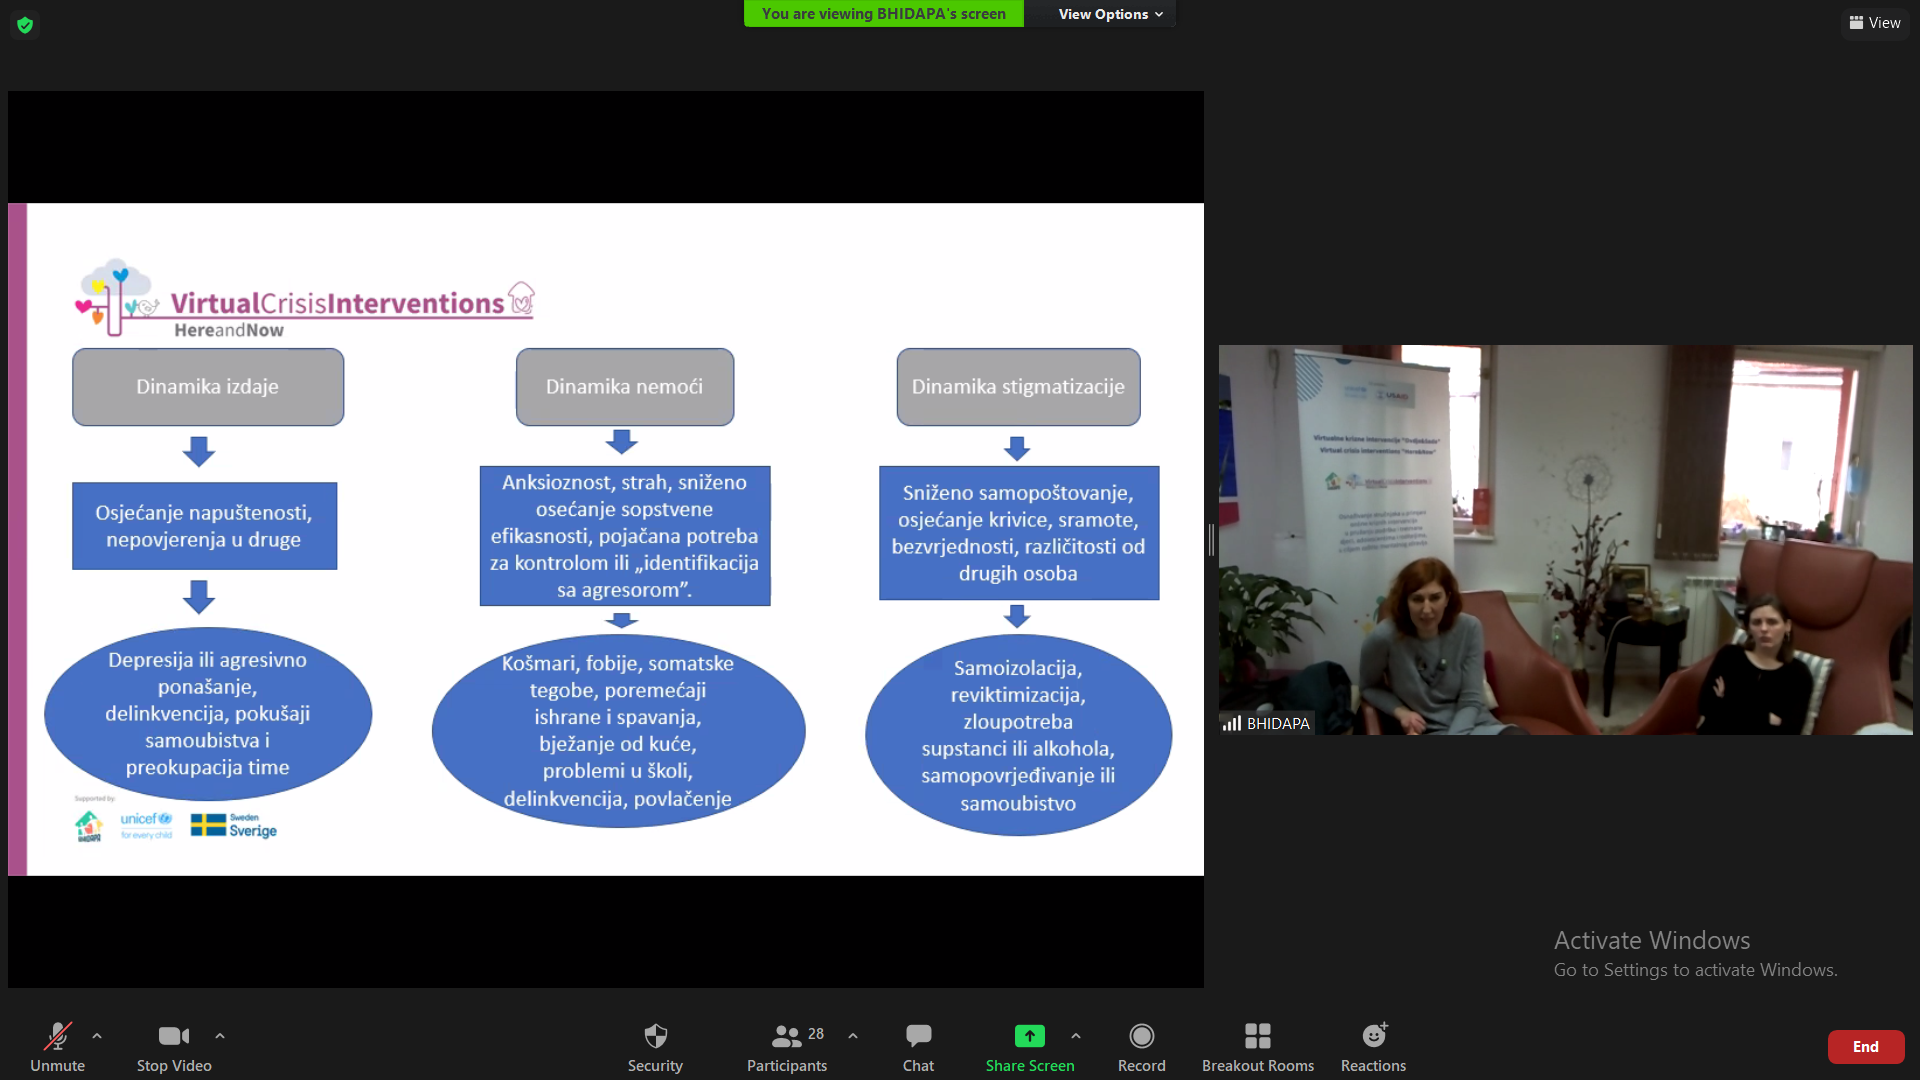Open the Security shield menu
1920x1080 pixels.
(655, 1037)
